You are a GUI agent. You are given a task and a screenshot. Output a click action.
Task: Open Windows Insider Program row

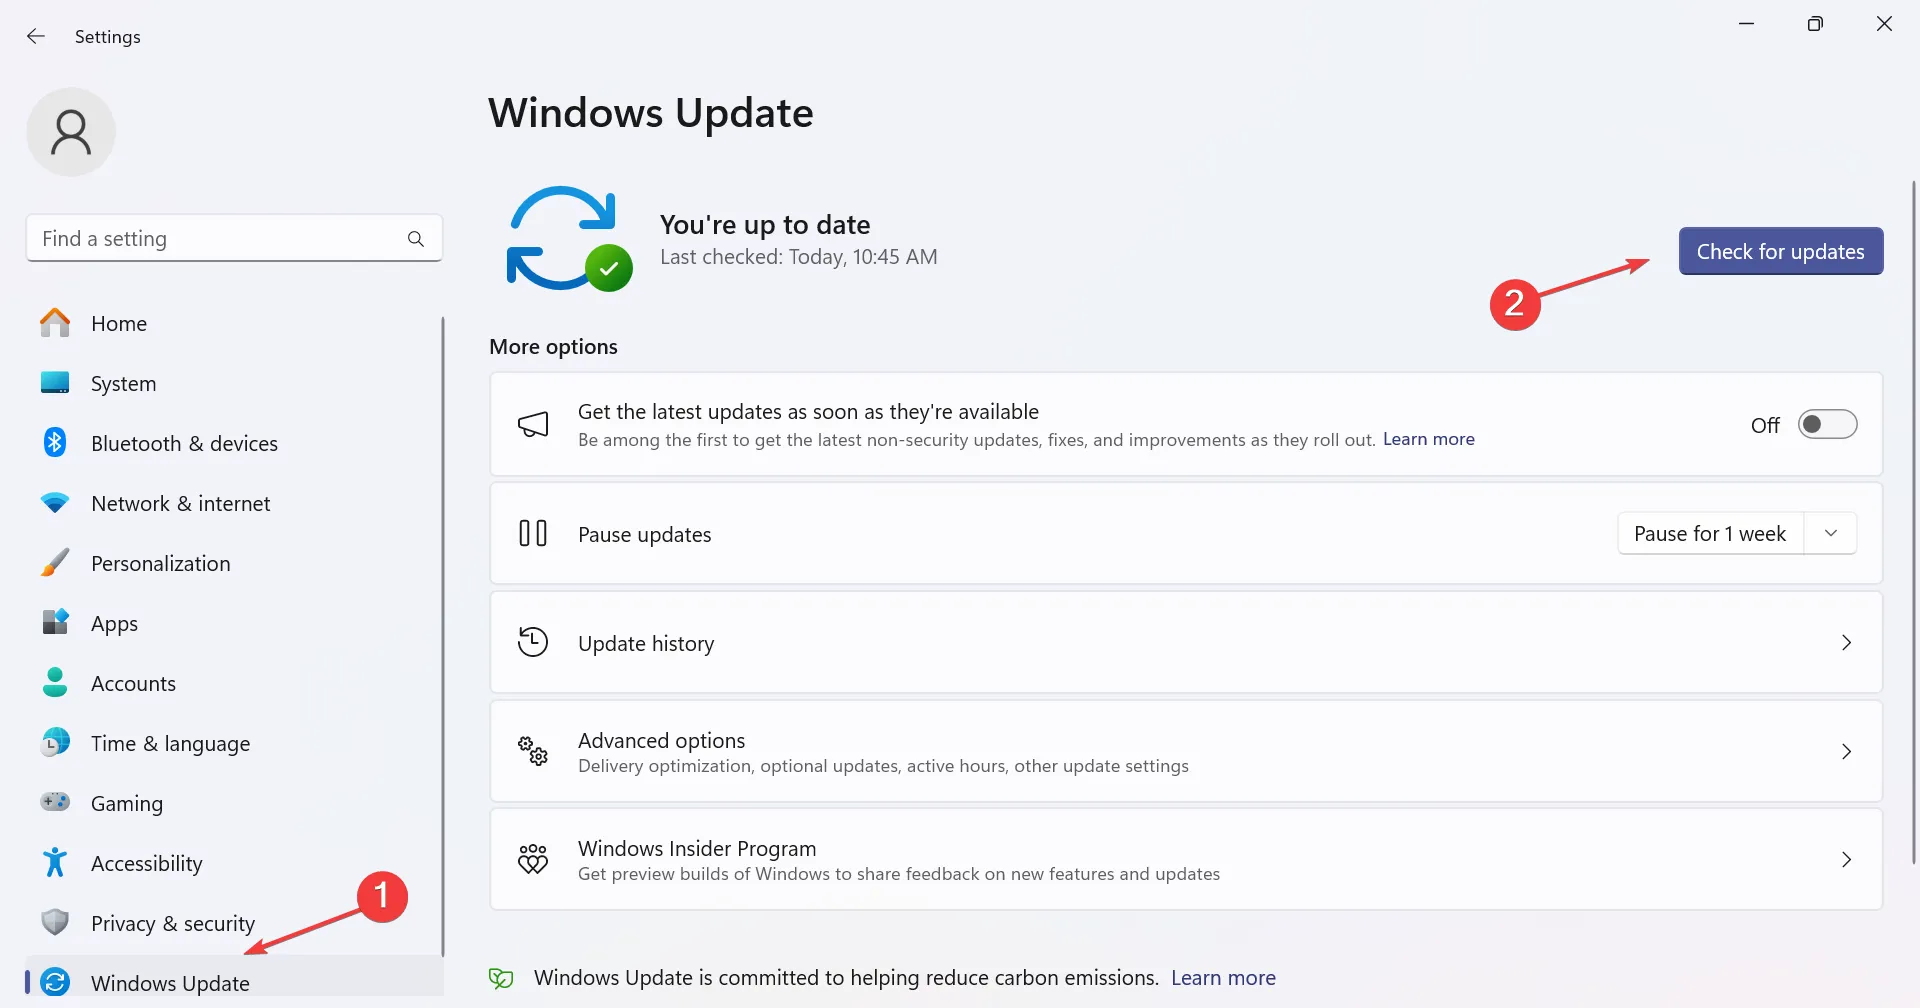click(x=1186, y=860)
